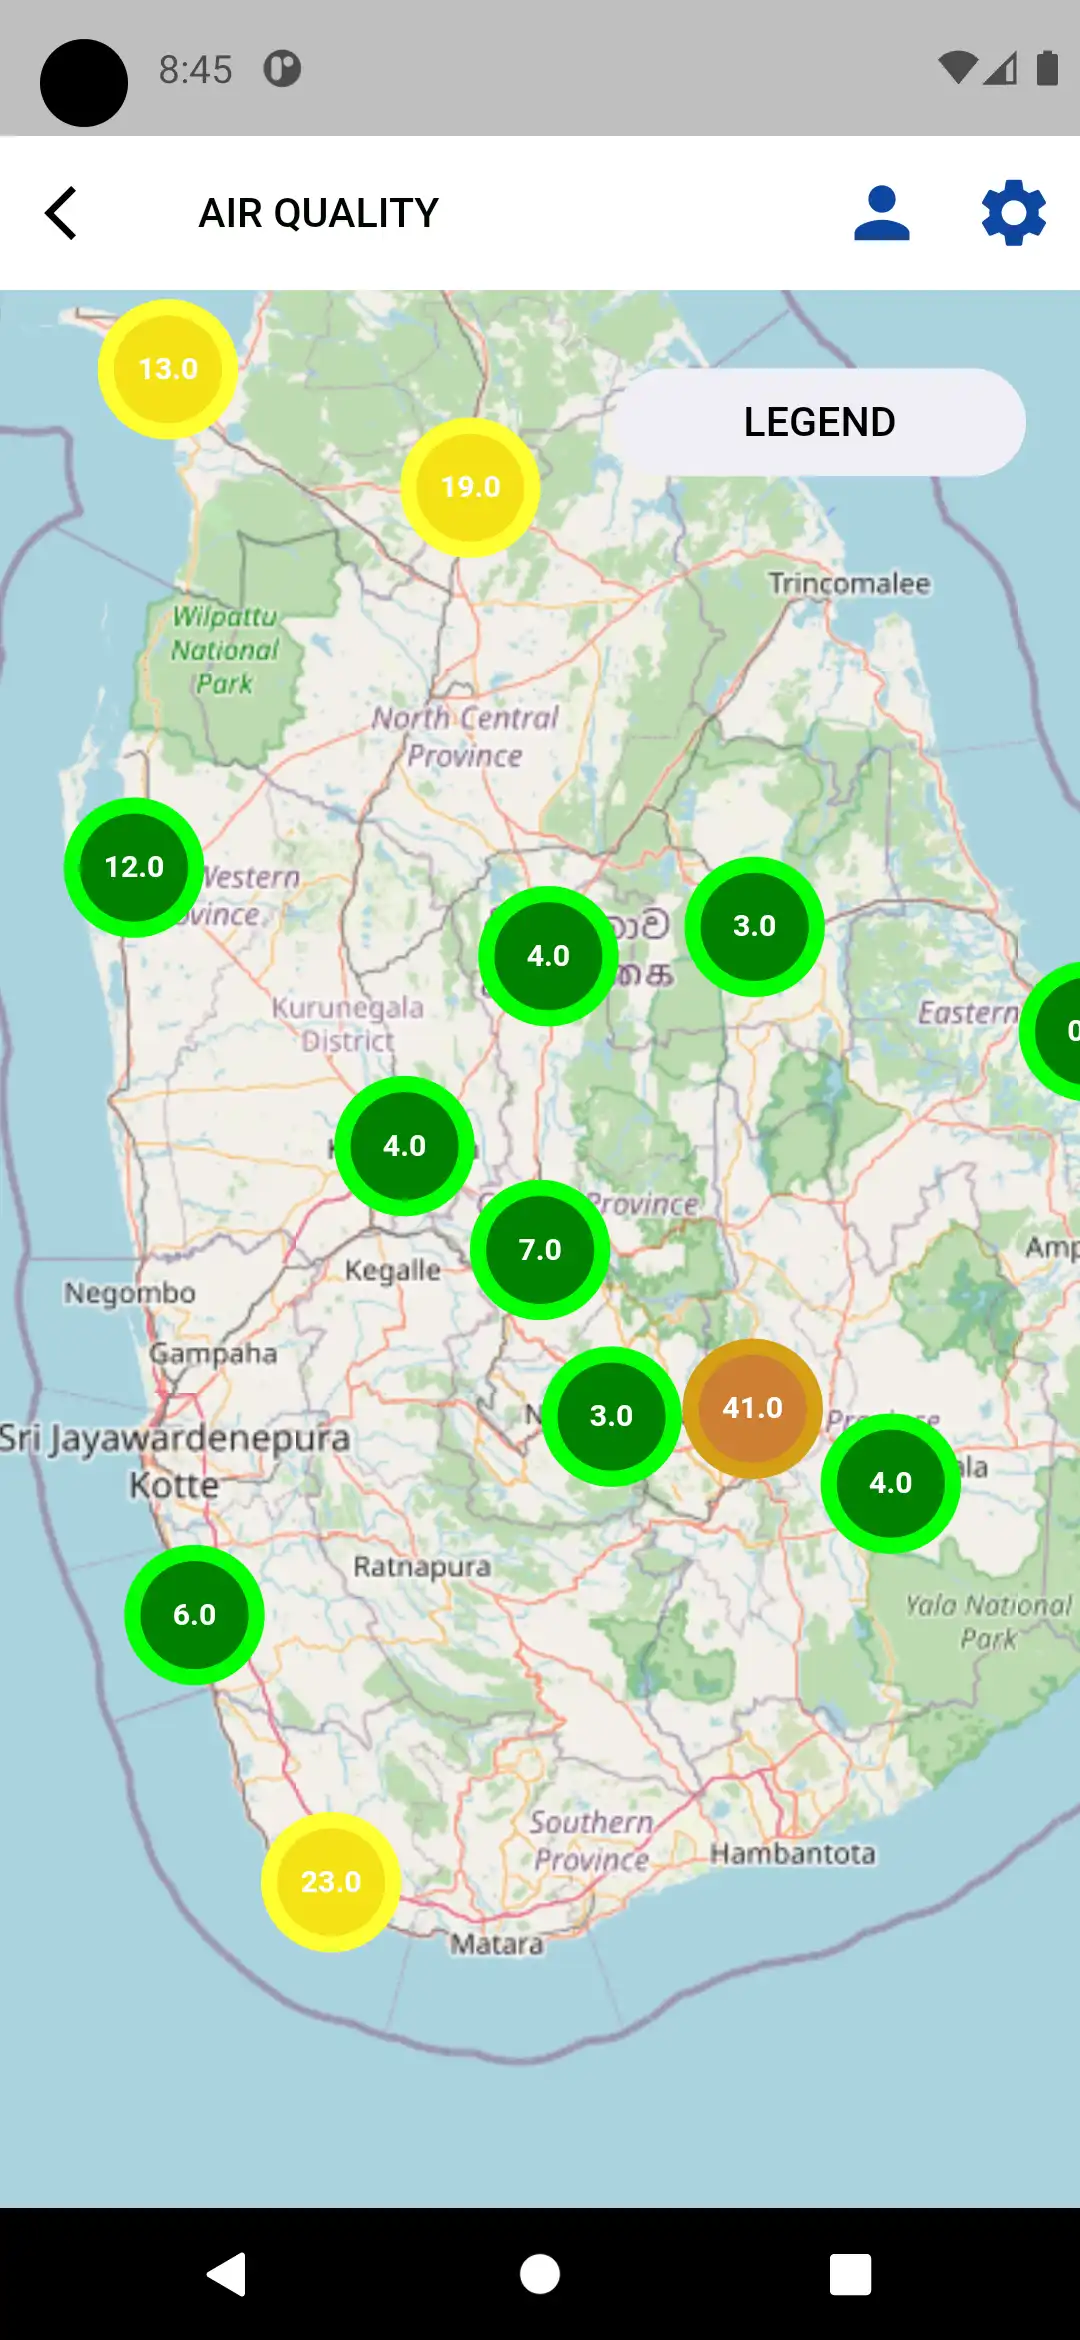Image resolution: width=1080 pixels, height=2340 pixels.
Task: Select the green 6.0 coastal marker
Action: 194,1615
